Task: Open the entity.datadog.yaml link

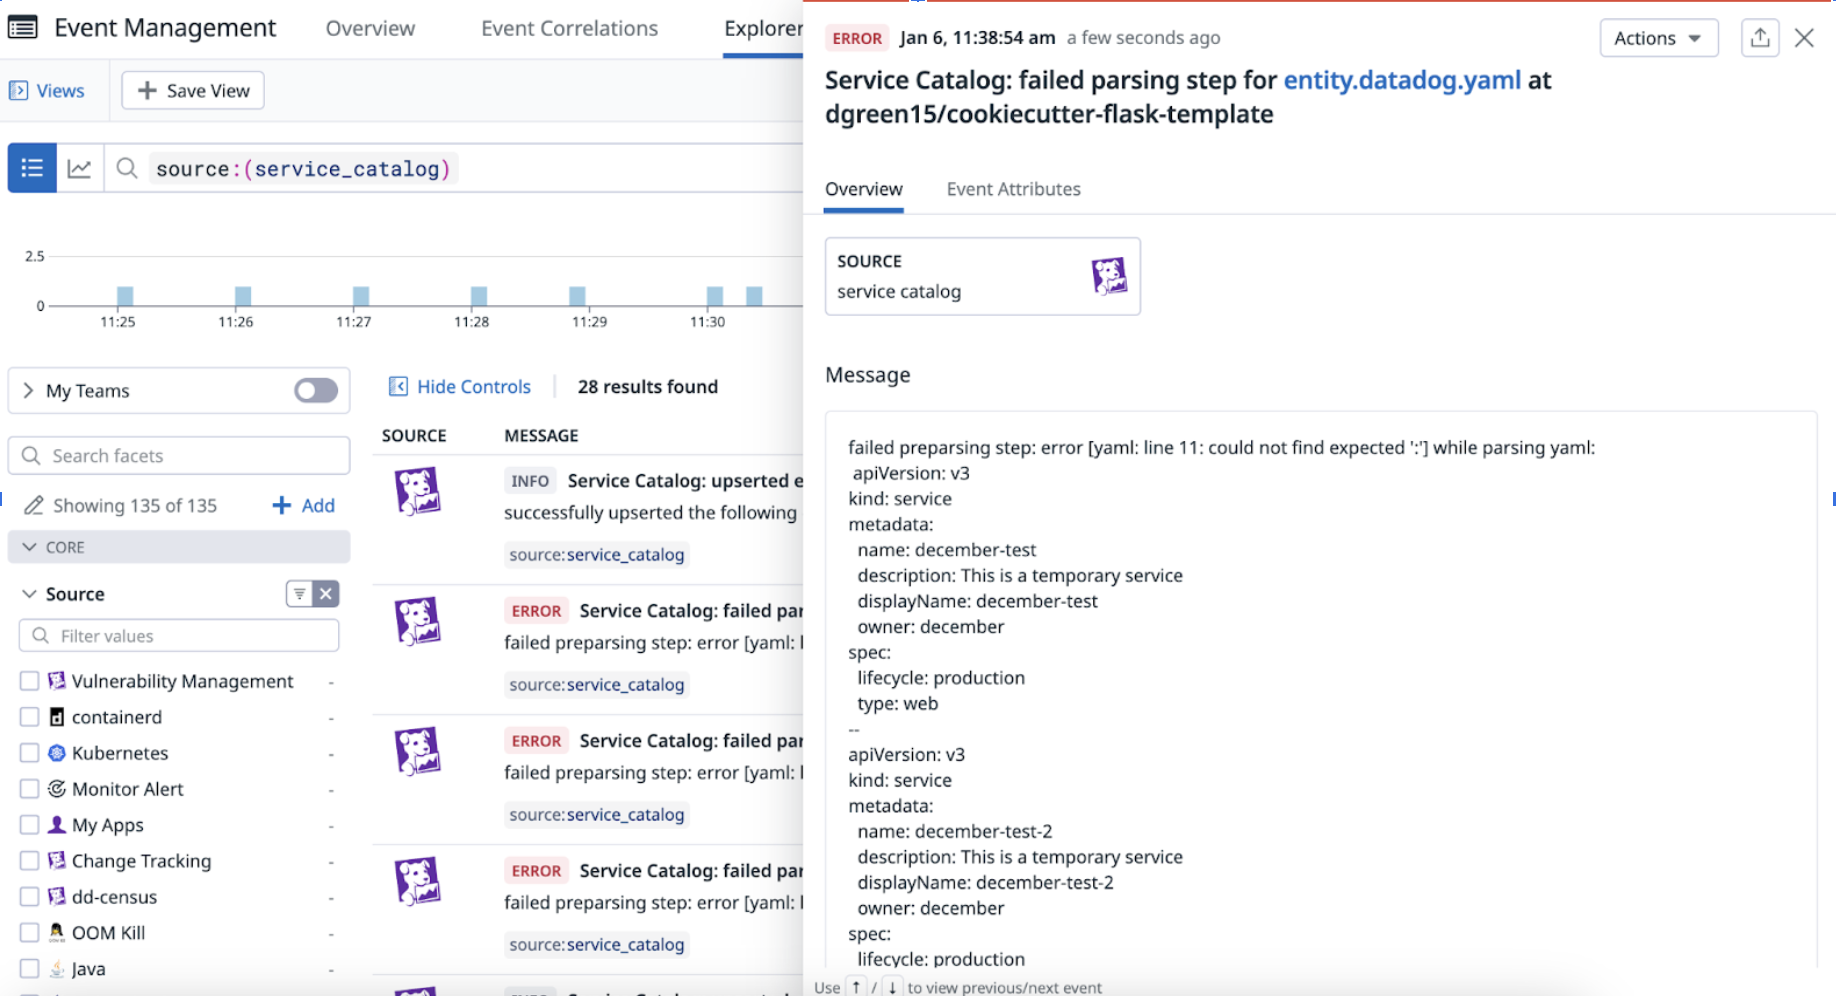Action: (x=1401, y=80)
